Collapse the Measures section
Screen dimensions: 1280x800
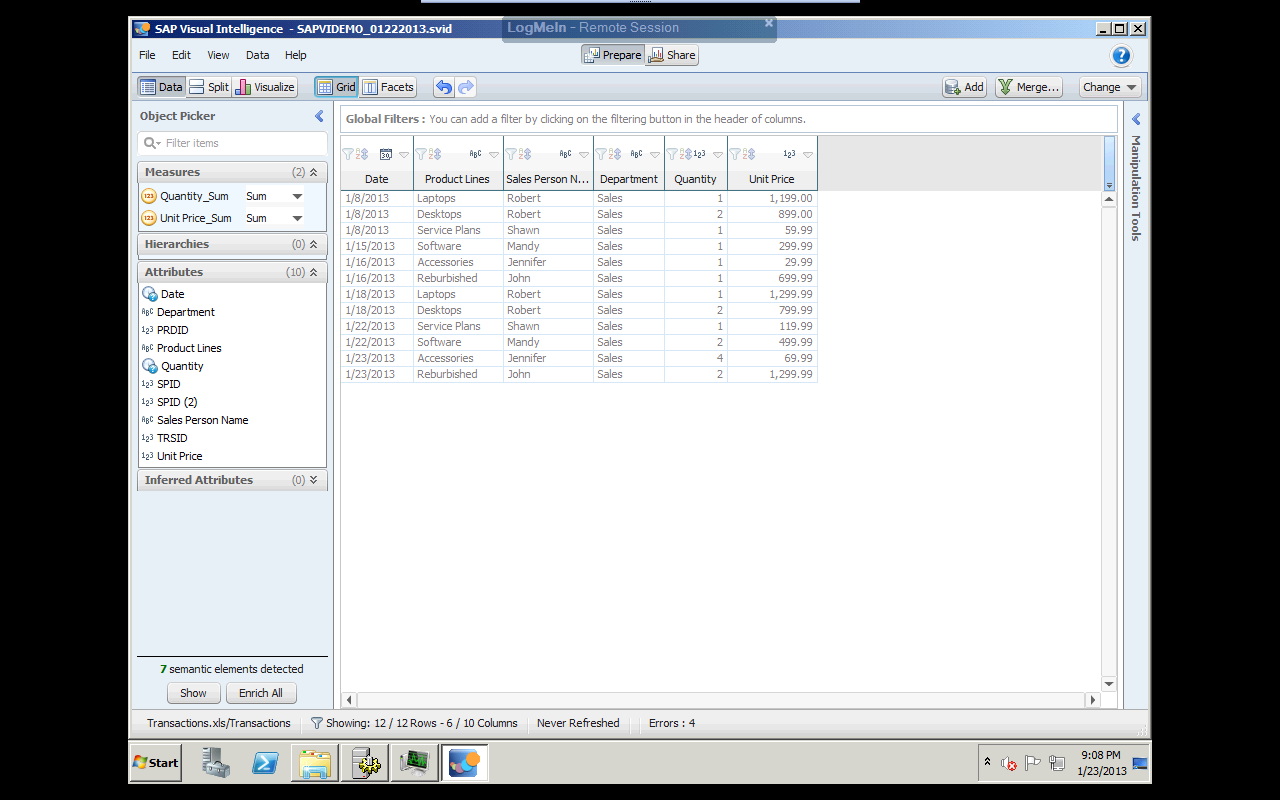(x=313, y=172)
